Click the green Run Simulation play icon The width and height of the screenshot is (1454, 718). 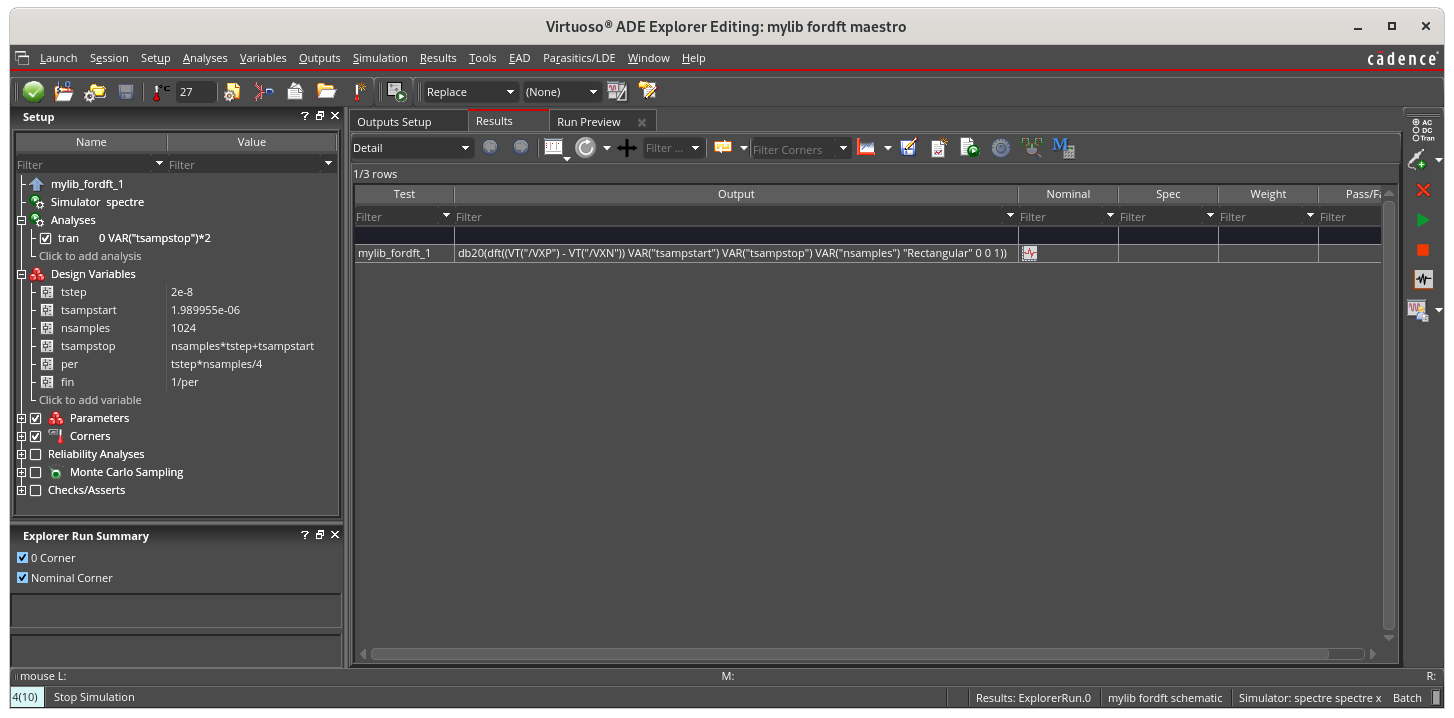click(x=1423, y=220)
